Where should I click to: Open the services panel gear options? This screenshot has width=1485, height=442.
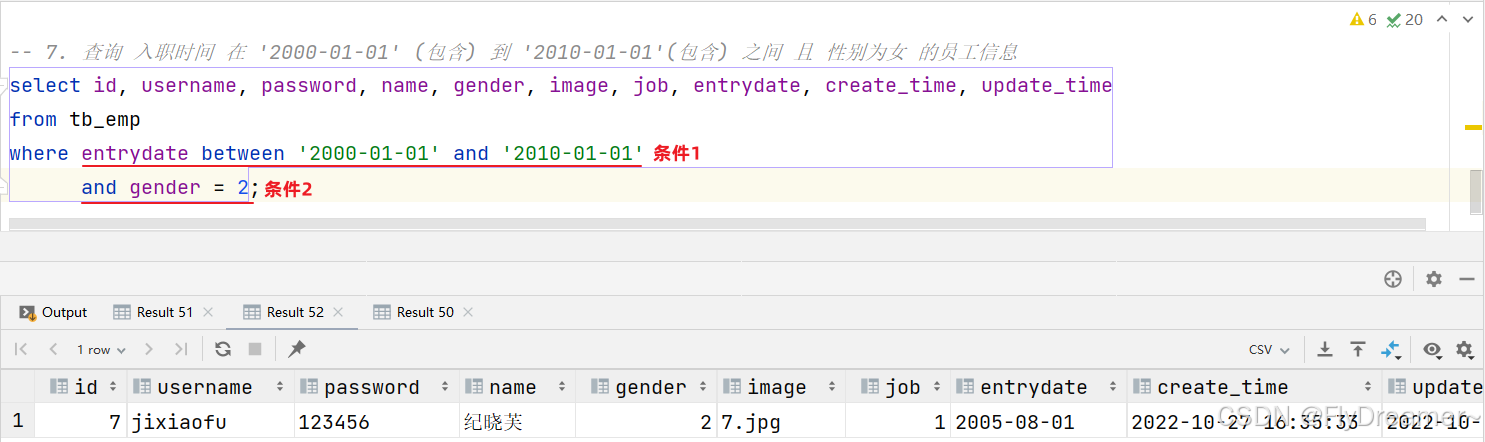click(1434, 279)
